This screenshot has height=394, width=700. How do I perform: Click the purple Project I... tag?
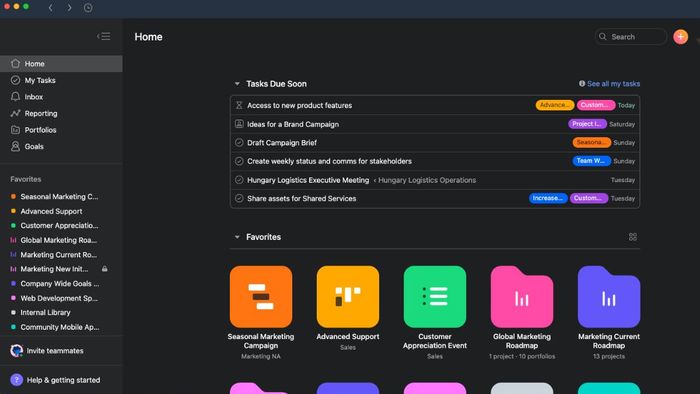(587, 124)
